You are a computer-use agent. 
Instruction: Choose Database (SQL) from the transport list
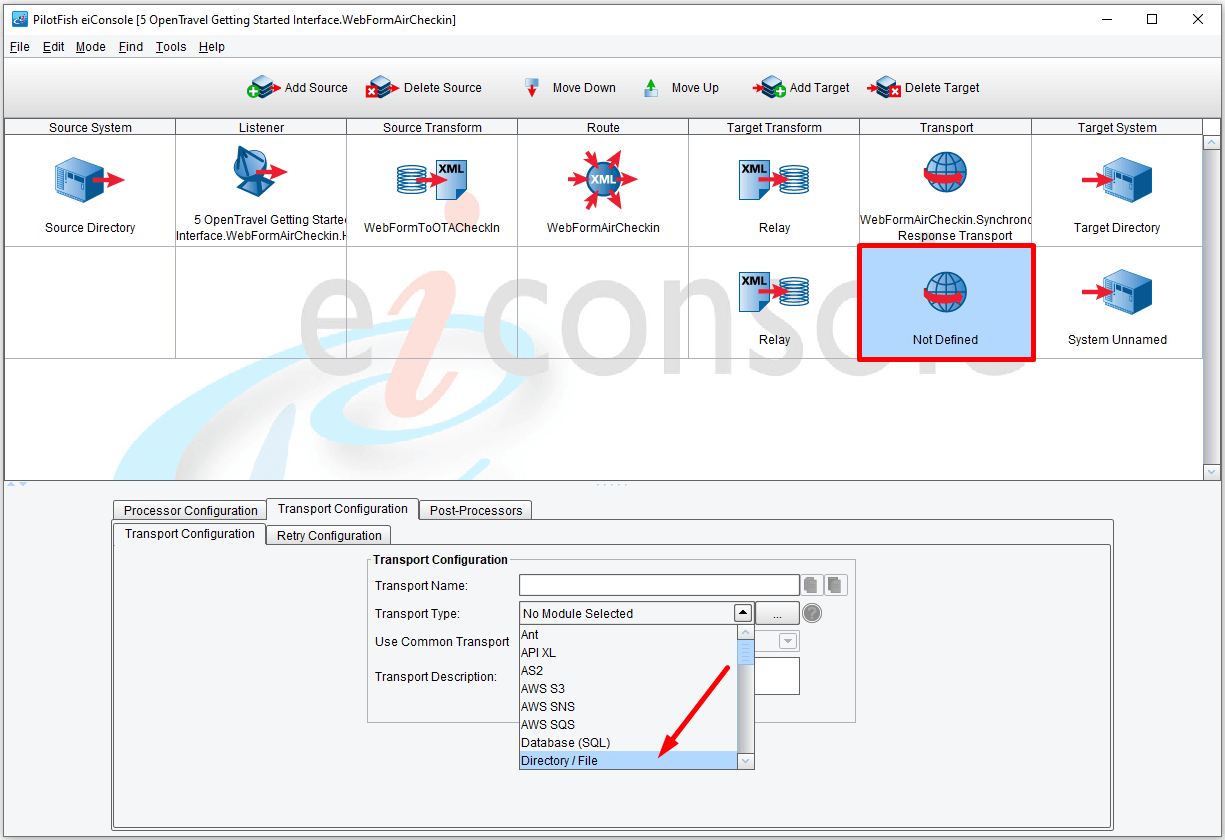[x=628, y=742]
